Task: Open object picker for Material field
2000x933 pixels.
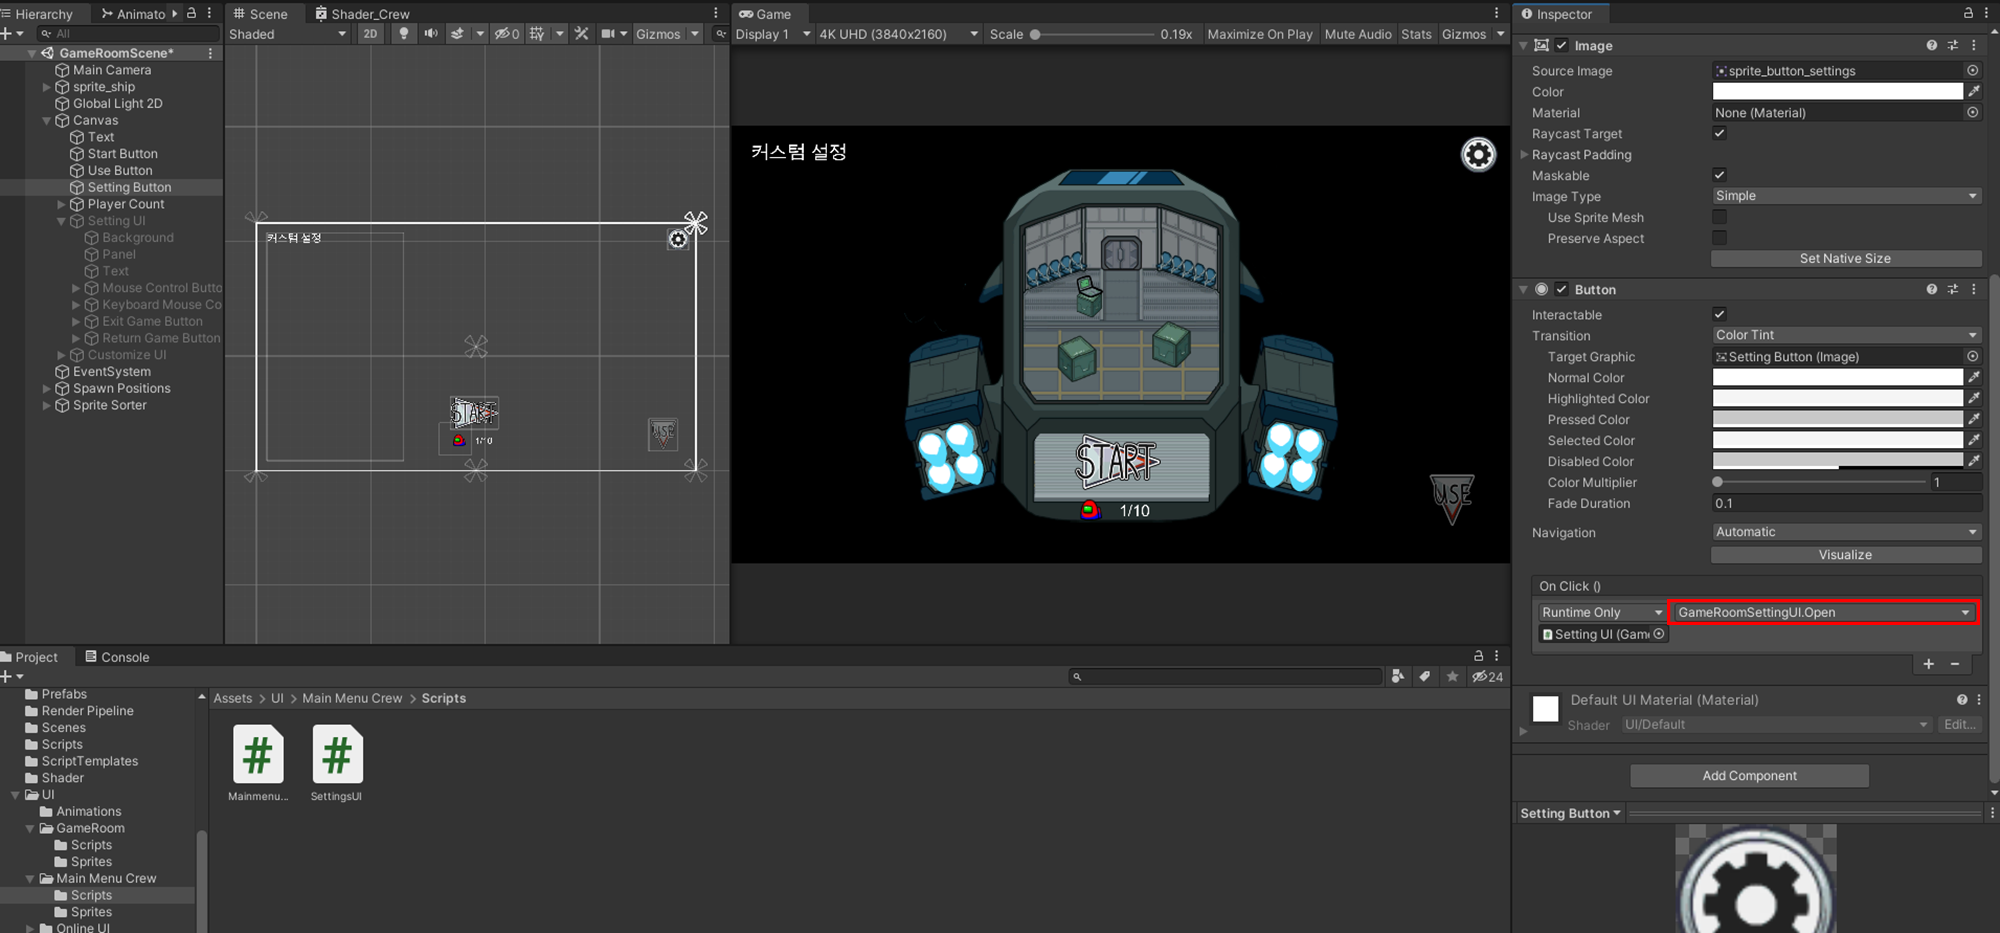Action: pos(1972,113)
